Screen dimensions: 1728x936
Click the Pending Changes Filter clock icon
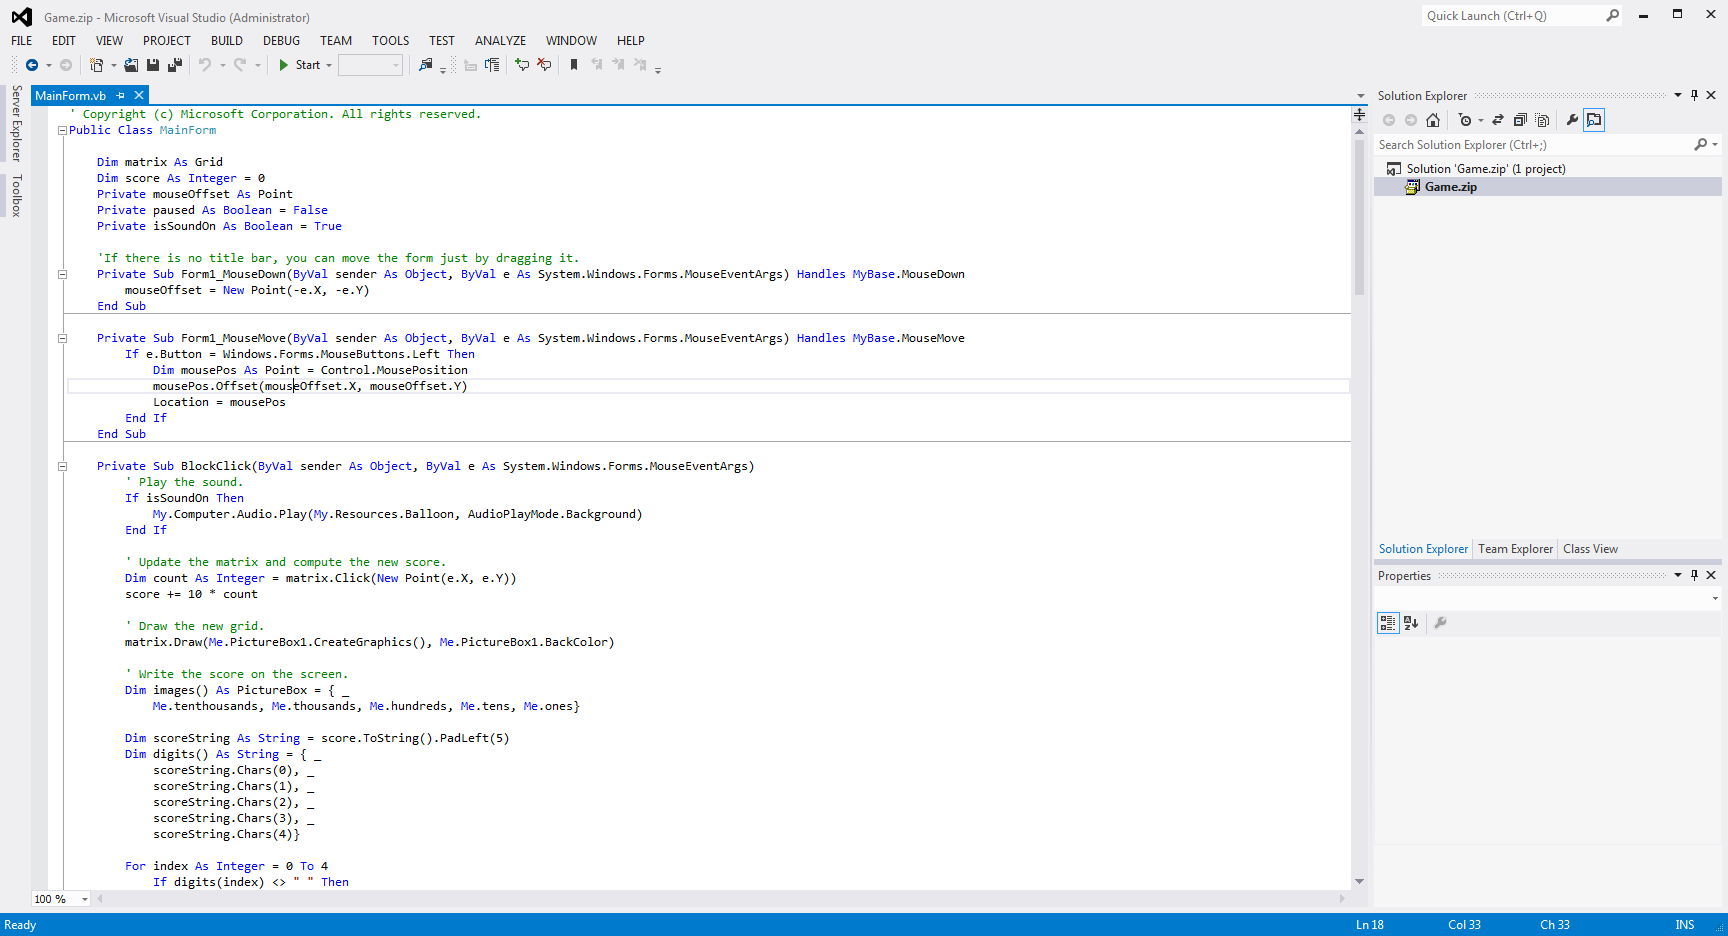tap(1465, 120)
